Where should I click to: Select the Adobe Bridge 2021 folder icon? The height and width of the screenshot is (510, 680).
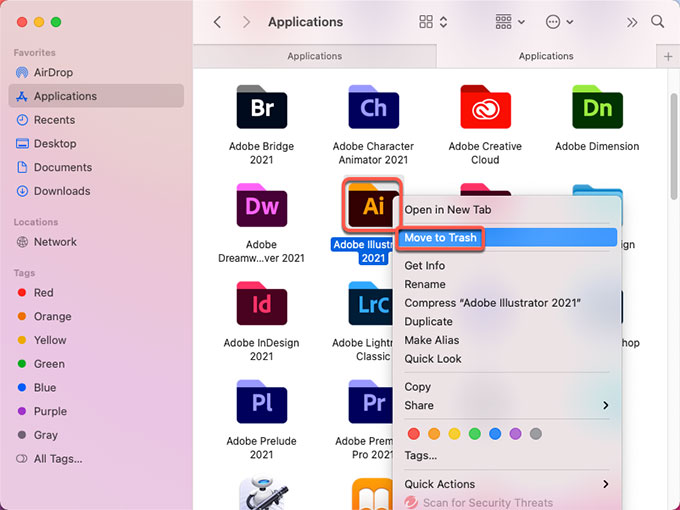262,107
